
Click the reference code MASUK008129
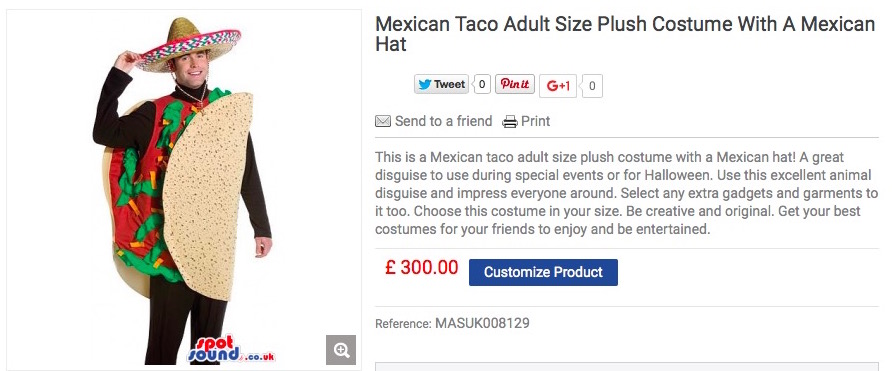coord(482,324)
